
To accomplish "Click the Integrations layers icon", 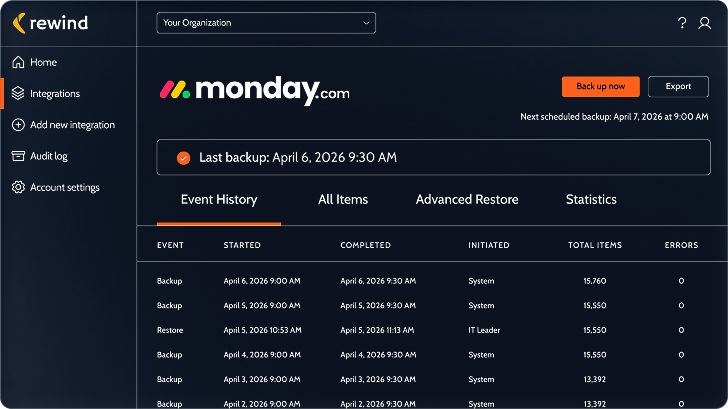I will 18,93.
